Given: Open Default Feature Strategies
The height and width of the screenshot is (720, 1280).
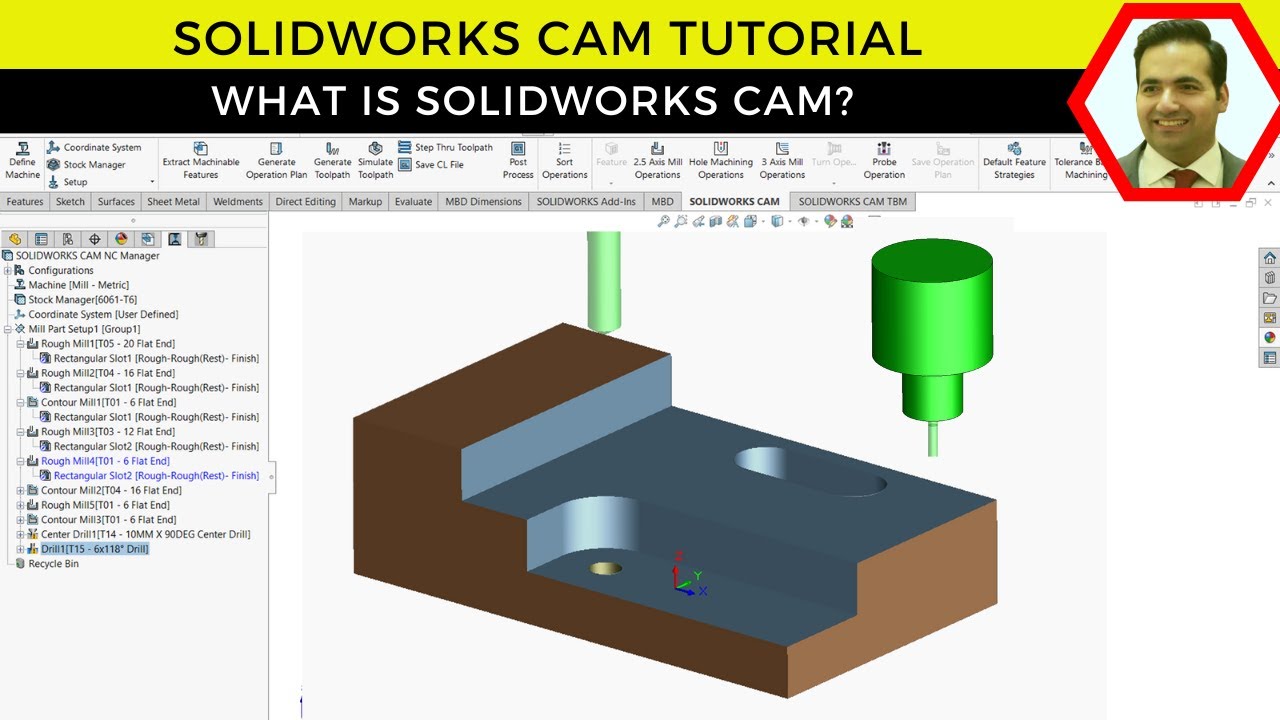Looking at the screenshot, I should 1014,160.
